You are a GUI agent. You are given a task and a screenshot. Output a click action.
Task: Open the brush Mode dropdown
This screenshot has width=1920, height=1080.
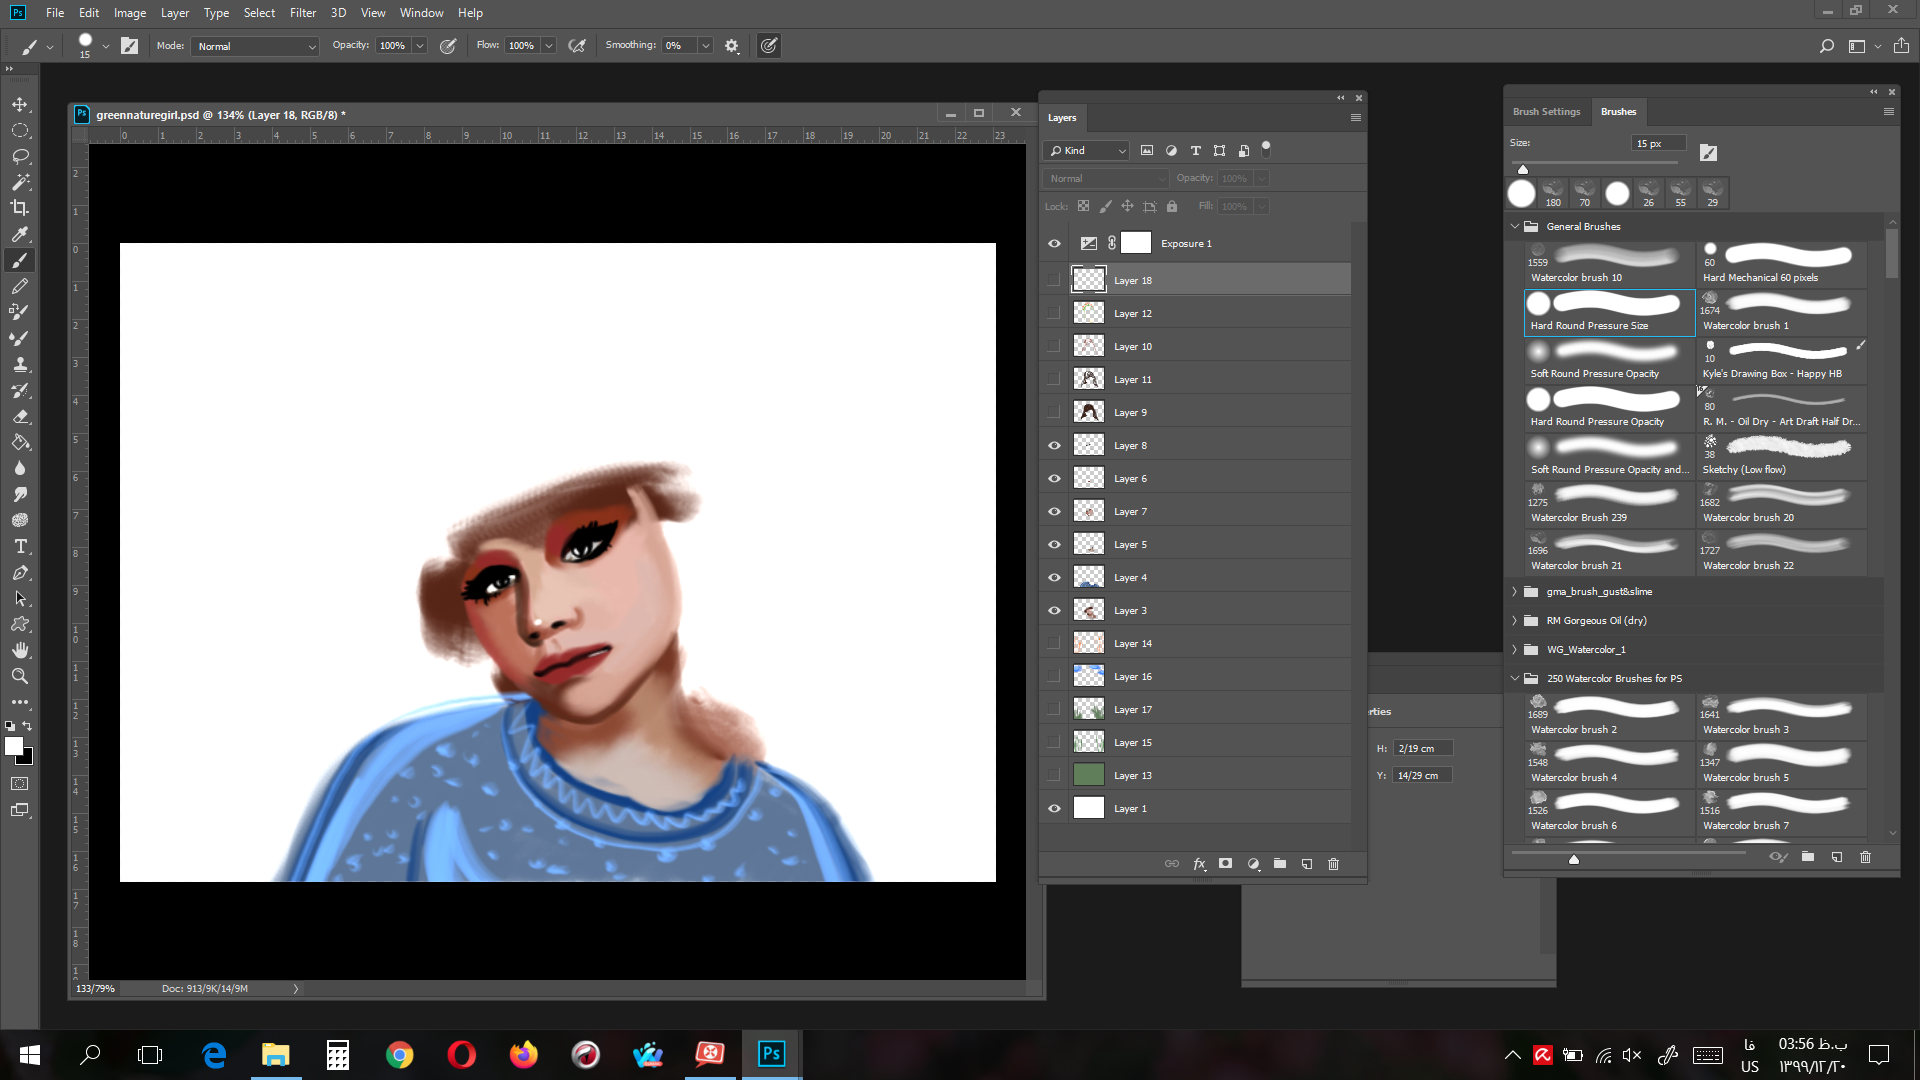[256, 46]
